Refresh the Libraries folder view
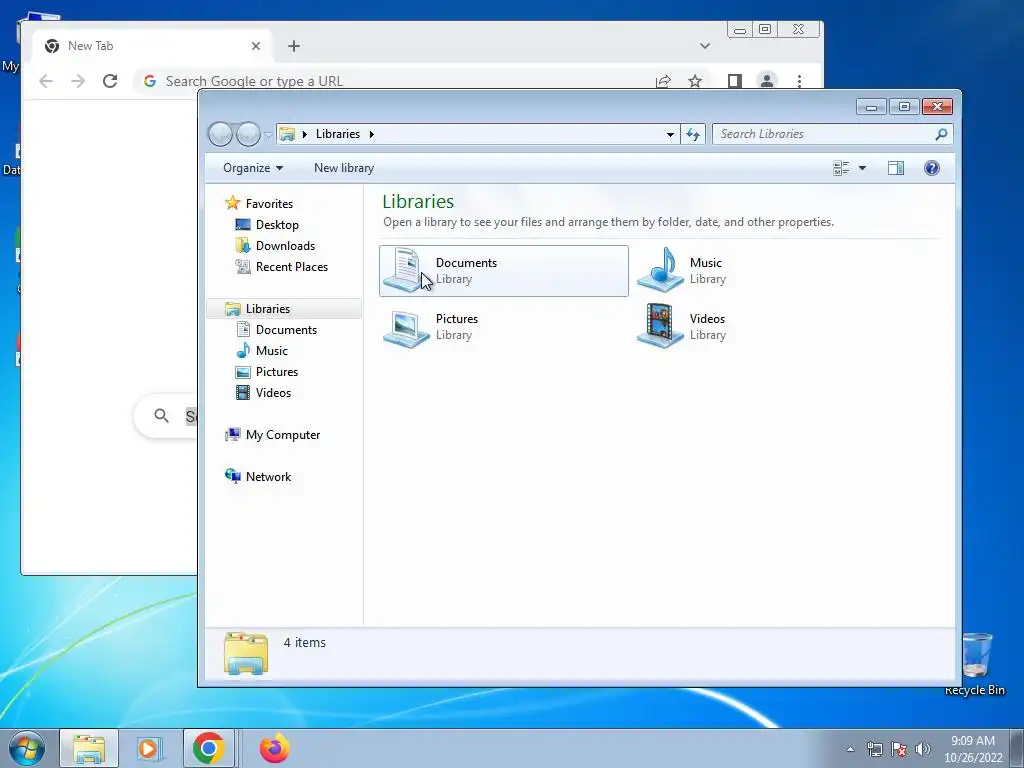The width and height of the screenshot is (1024, 768). [693, 135]
